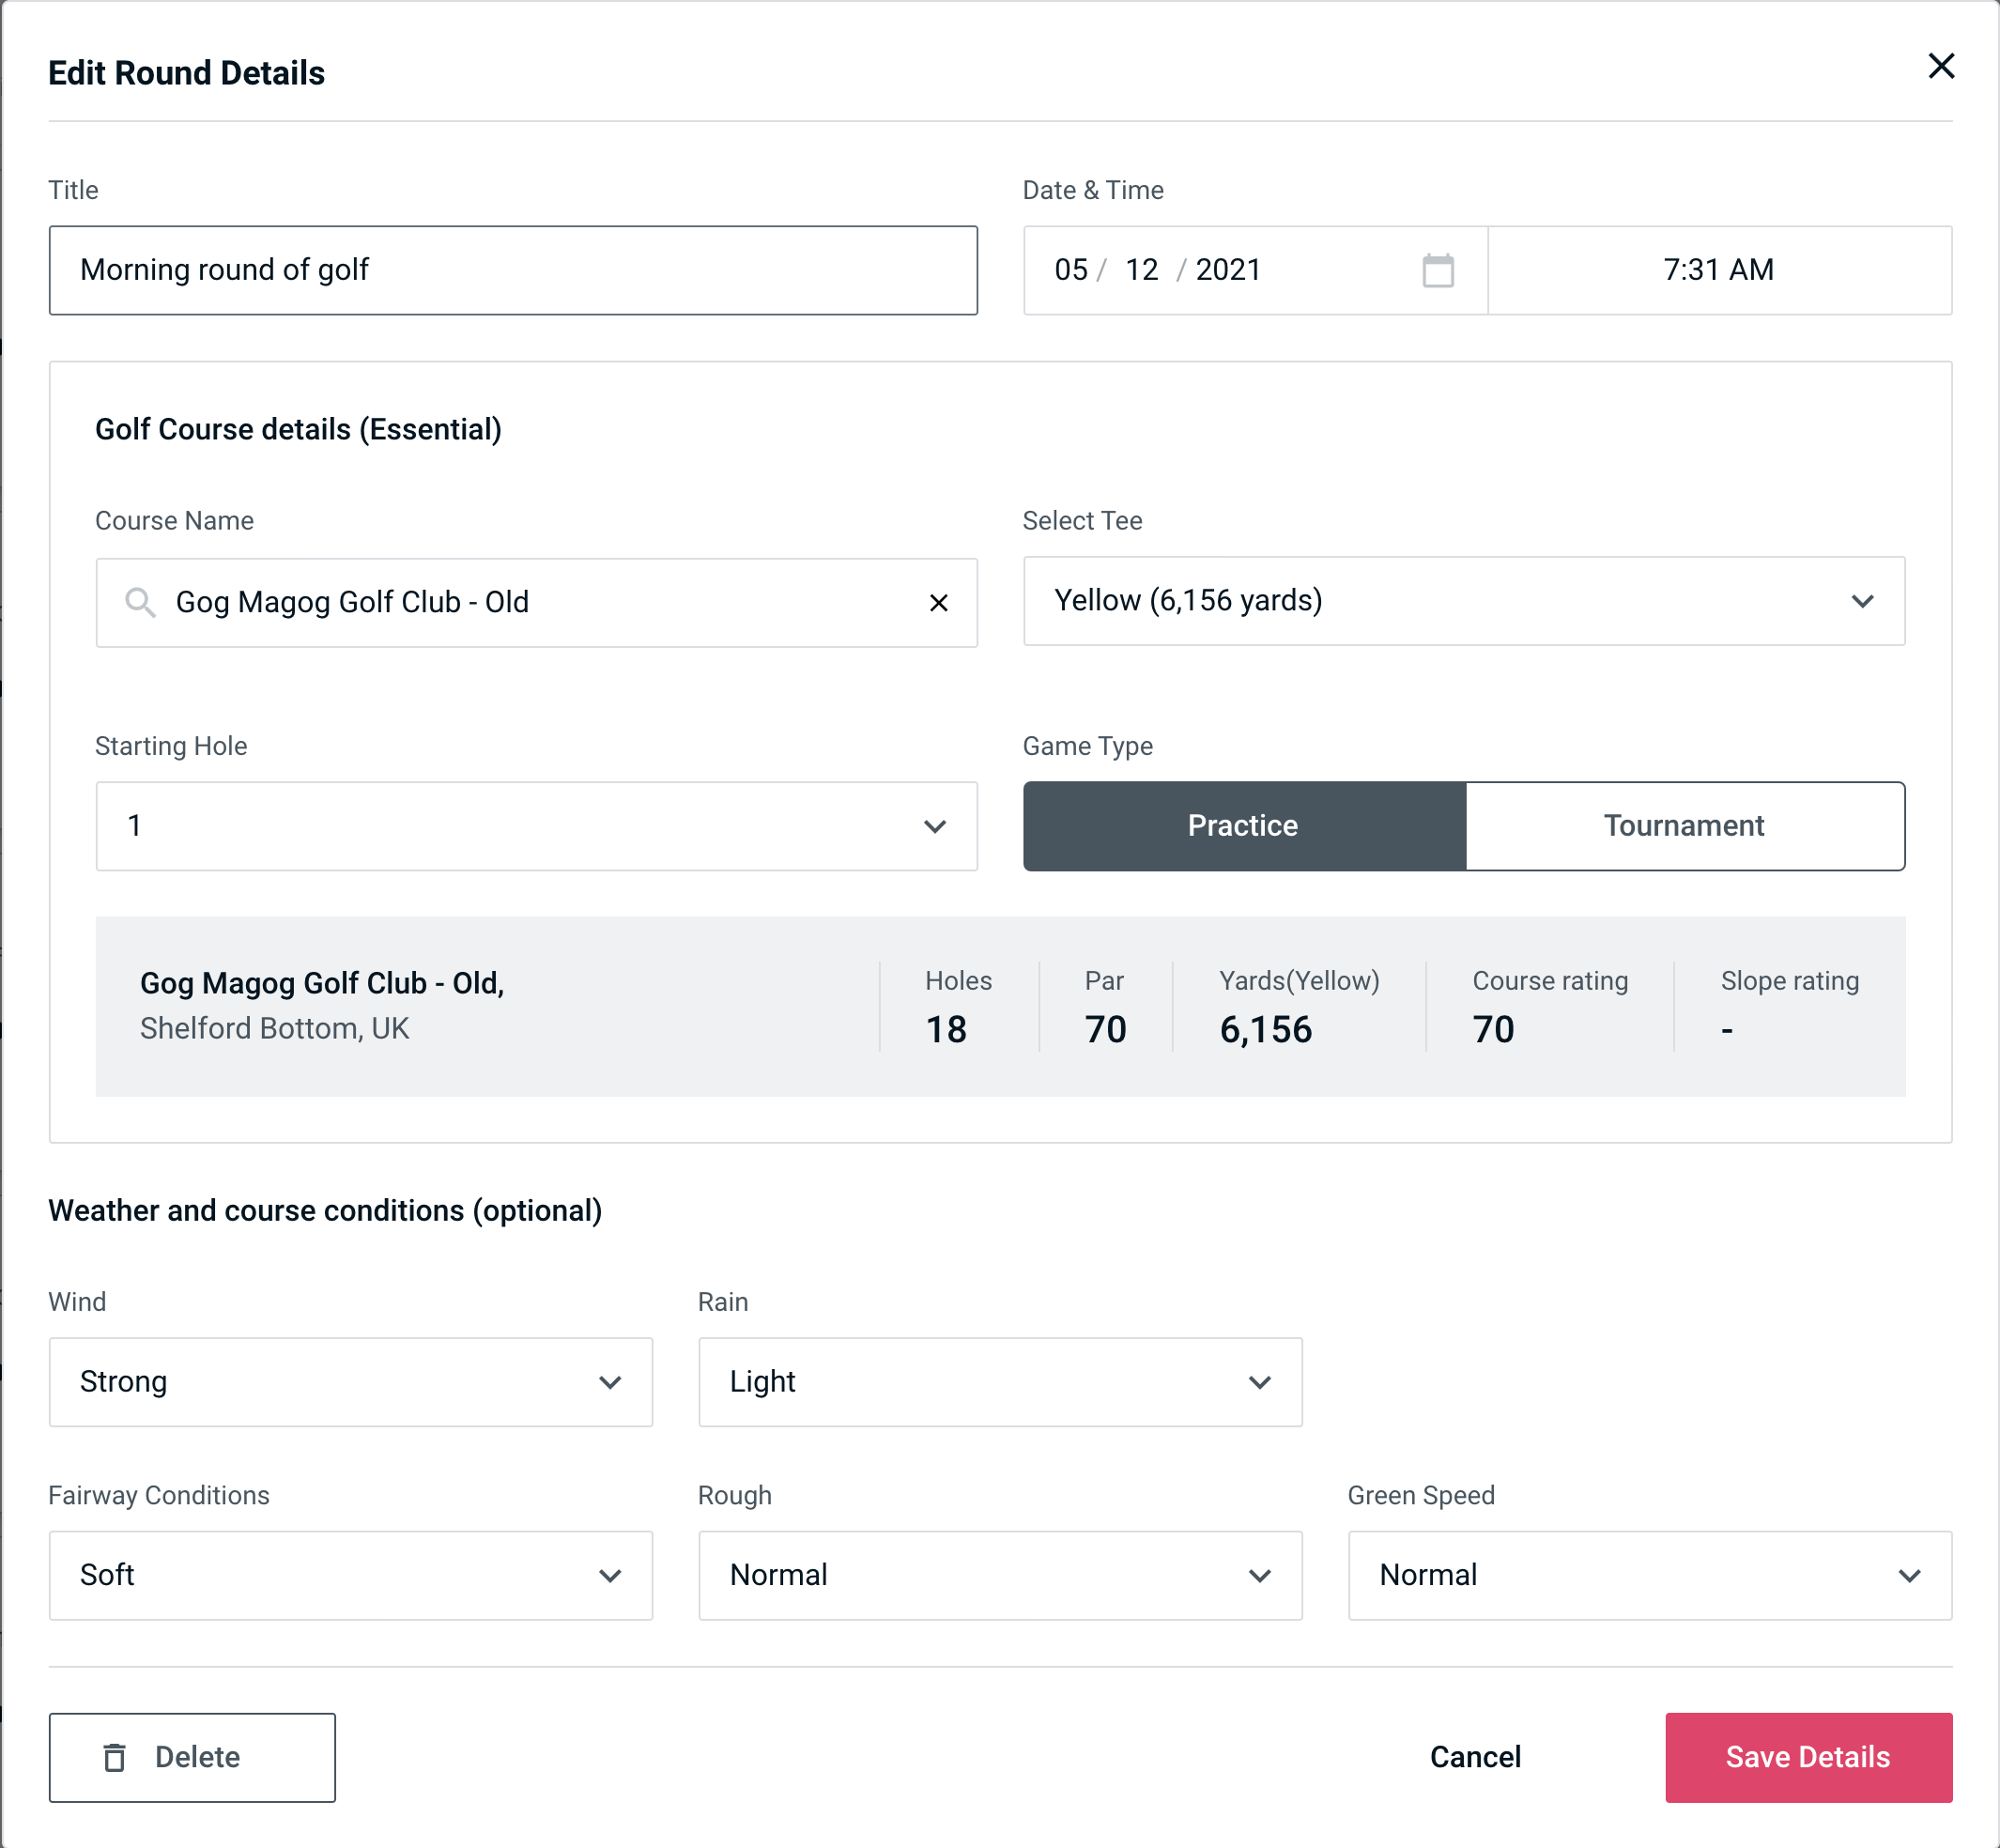This screenshot has width=2000, height=1848.
Task: Click the calendar icon for date picker
Action: pyautogui.click(x=1438, y=270)
